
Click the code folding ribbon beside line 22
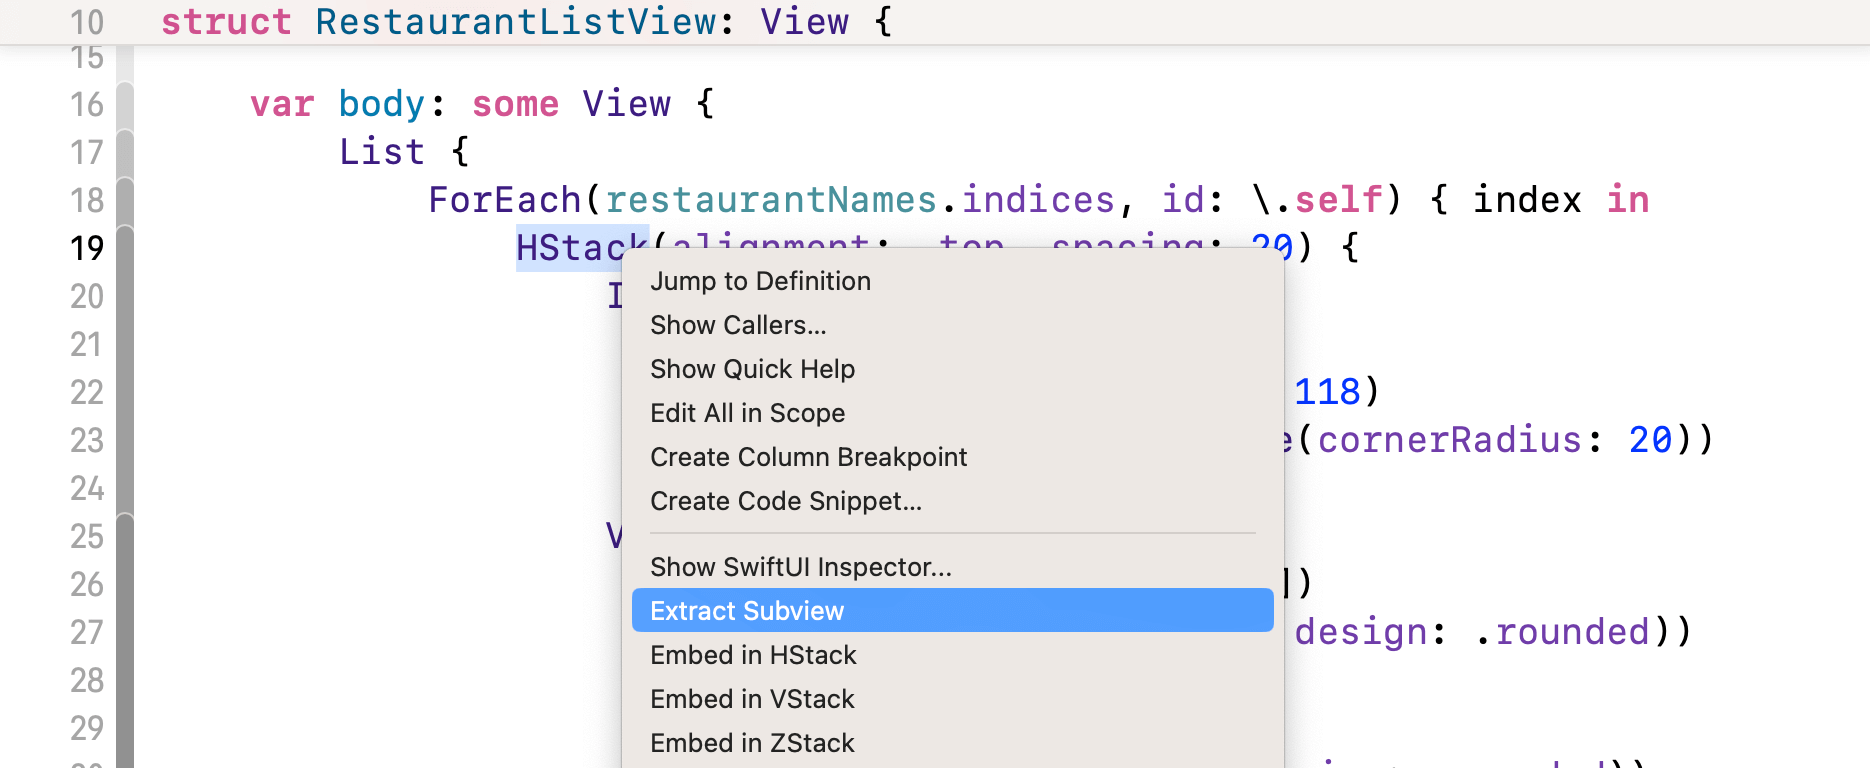(x=125, y=392)
